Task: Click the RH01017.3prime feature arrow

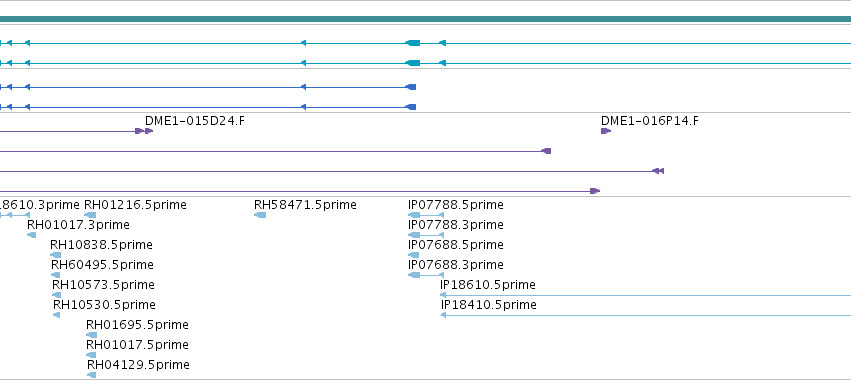Action: (x=31, y=235)
